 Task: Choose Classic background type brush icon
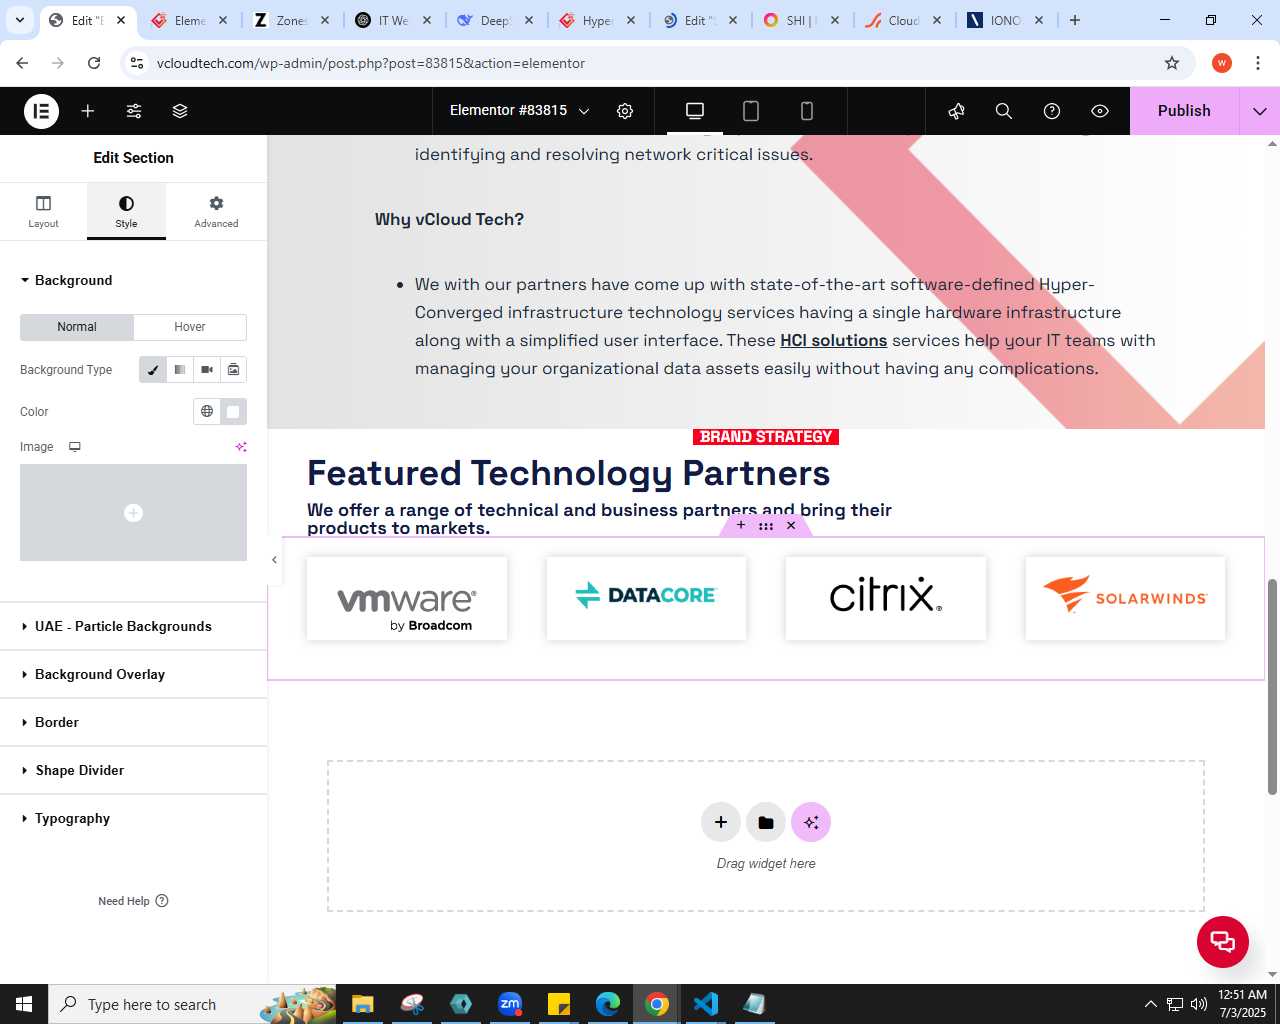[153, 370]
